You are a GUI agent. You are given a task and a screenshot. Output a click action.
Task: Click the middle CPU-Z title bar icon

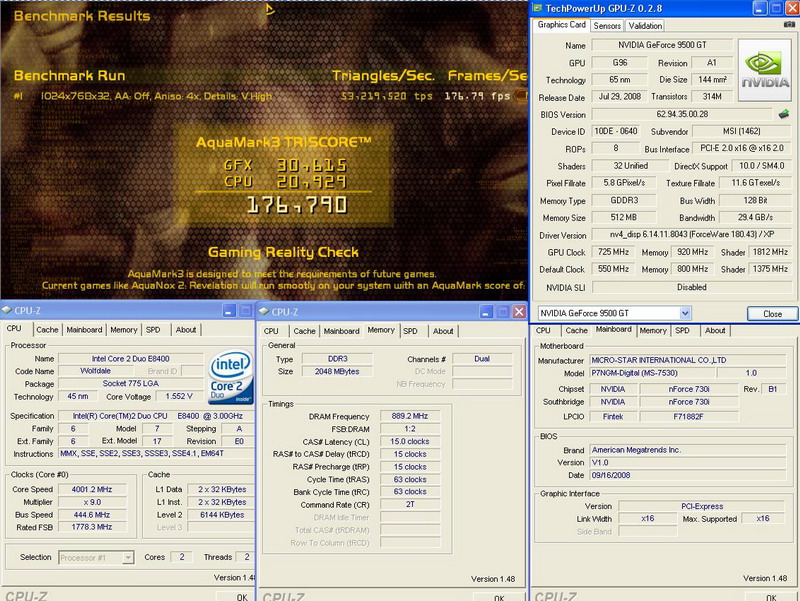264,312
